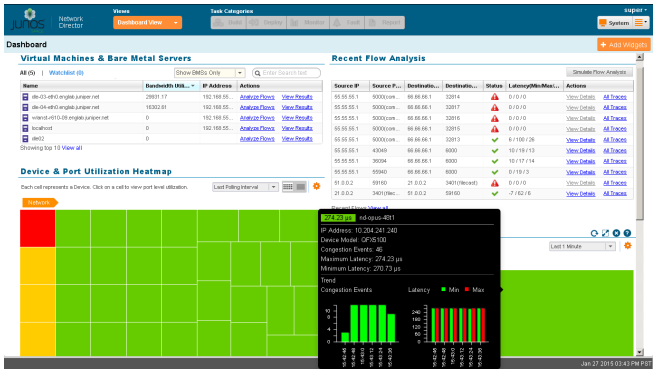Click the server icon for dle-03-eth0
This screenshot has width=656, height=372.
pos(26,97)
